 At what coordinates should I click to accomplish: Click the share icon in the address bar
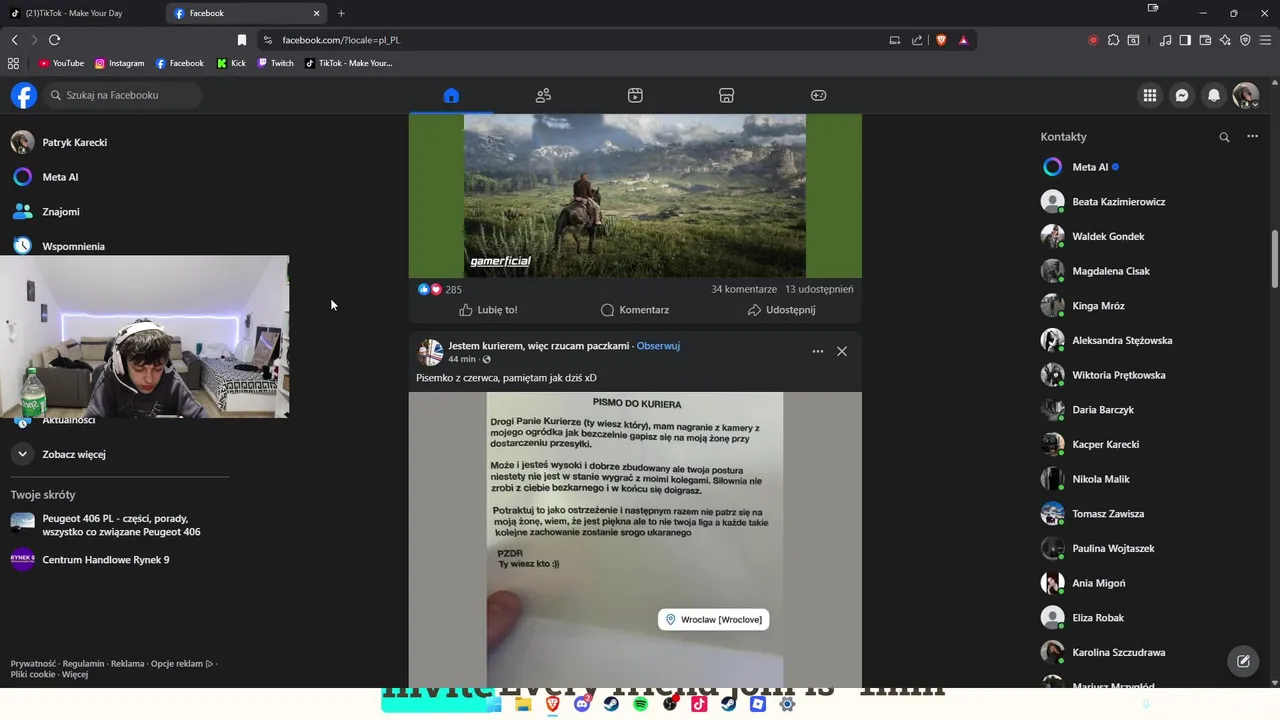click(917, 40)
